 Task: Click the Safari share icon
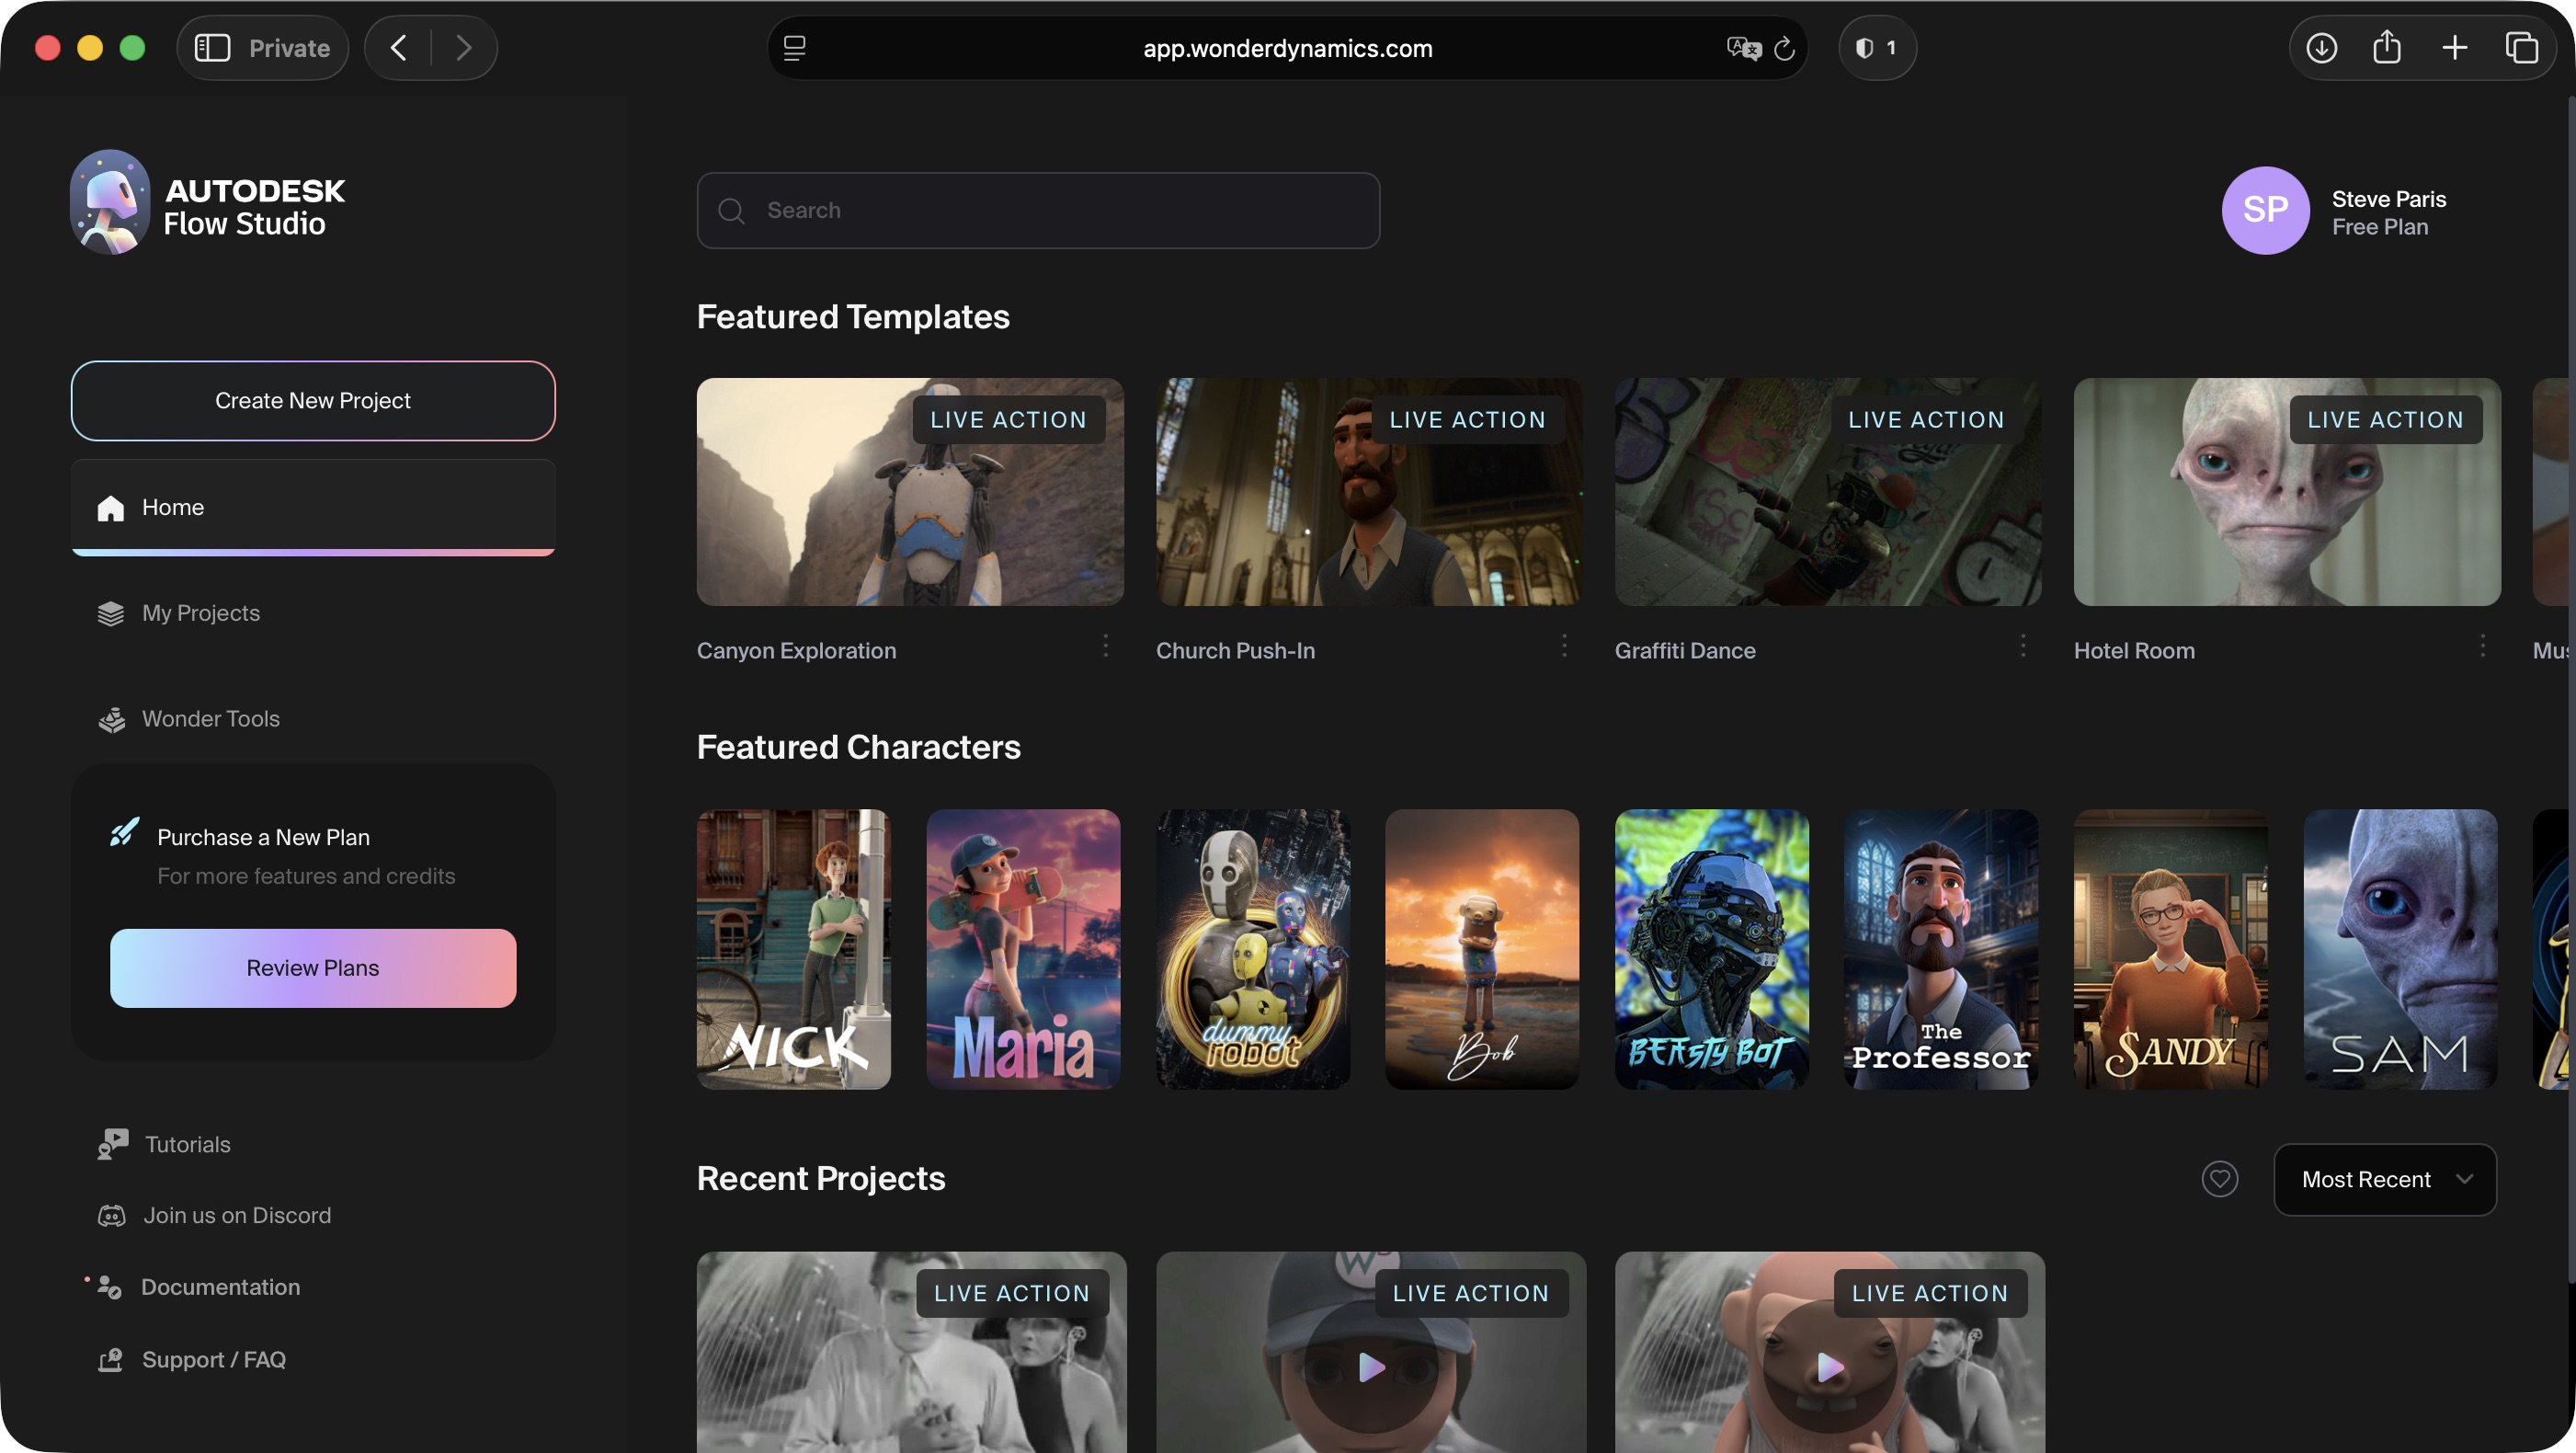2387,48
